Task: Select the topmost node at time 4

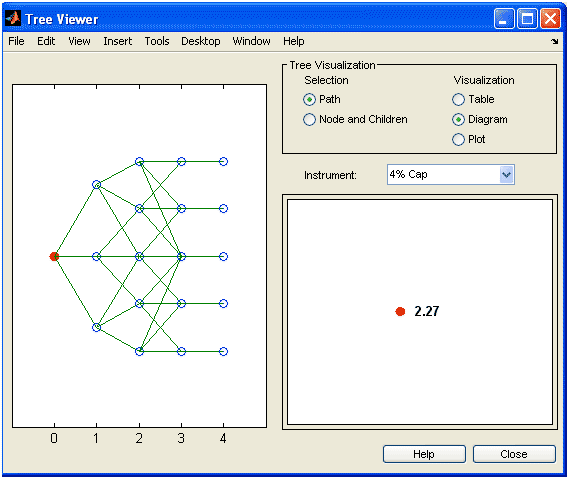Action: (x=224, y=161)
